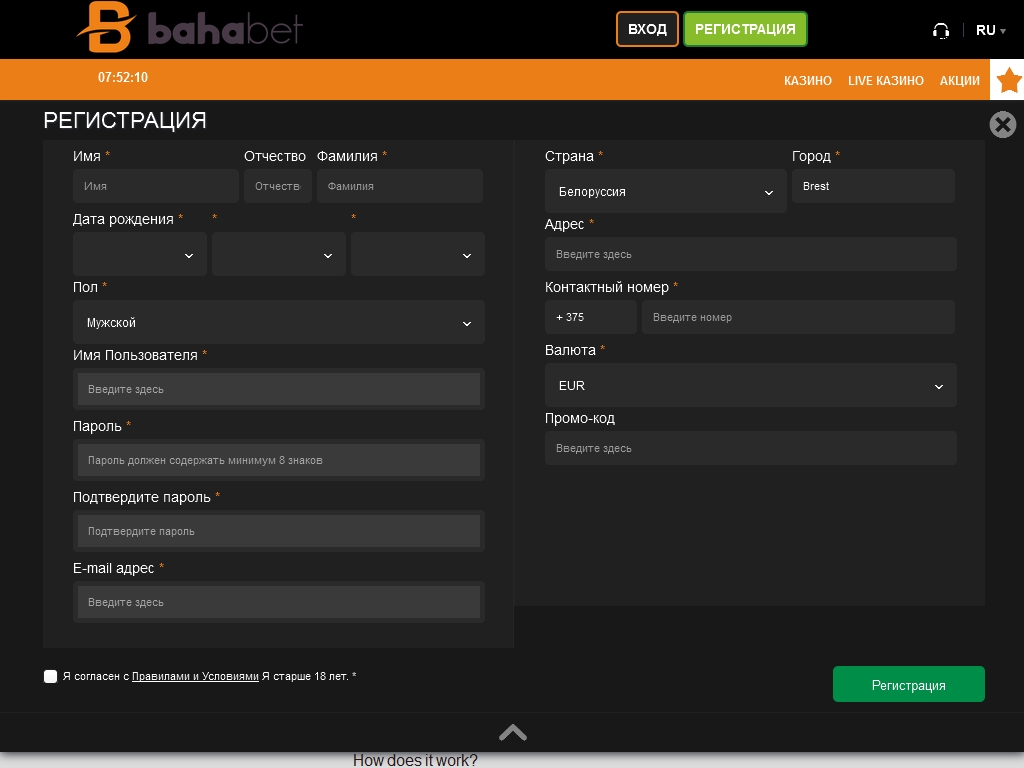Go to the КАЗИНО menu item
Image resolution: width=1024 pixels, height=768 pixels.
(807, 81)
